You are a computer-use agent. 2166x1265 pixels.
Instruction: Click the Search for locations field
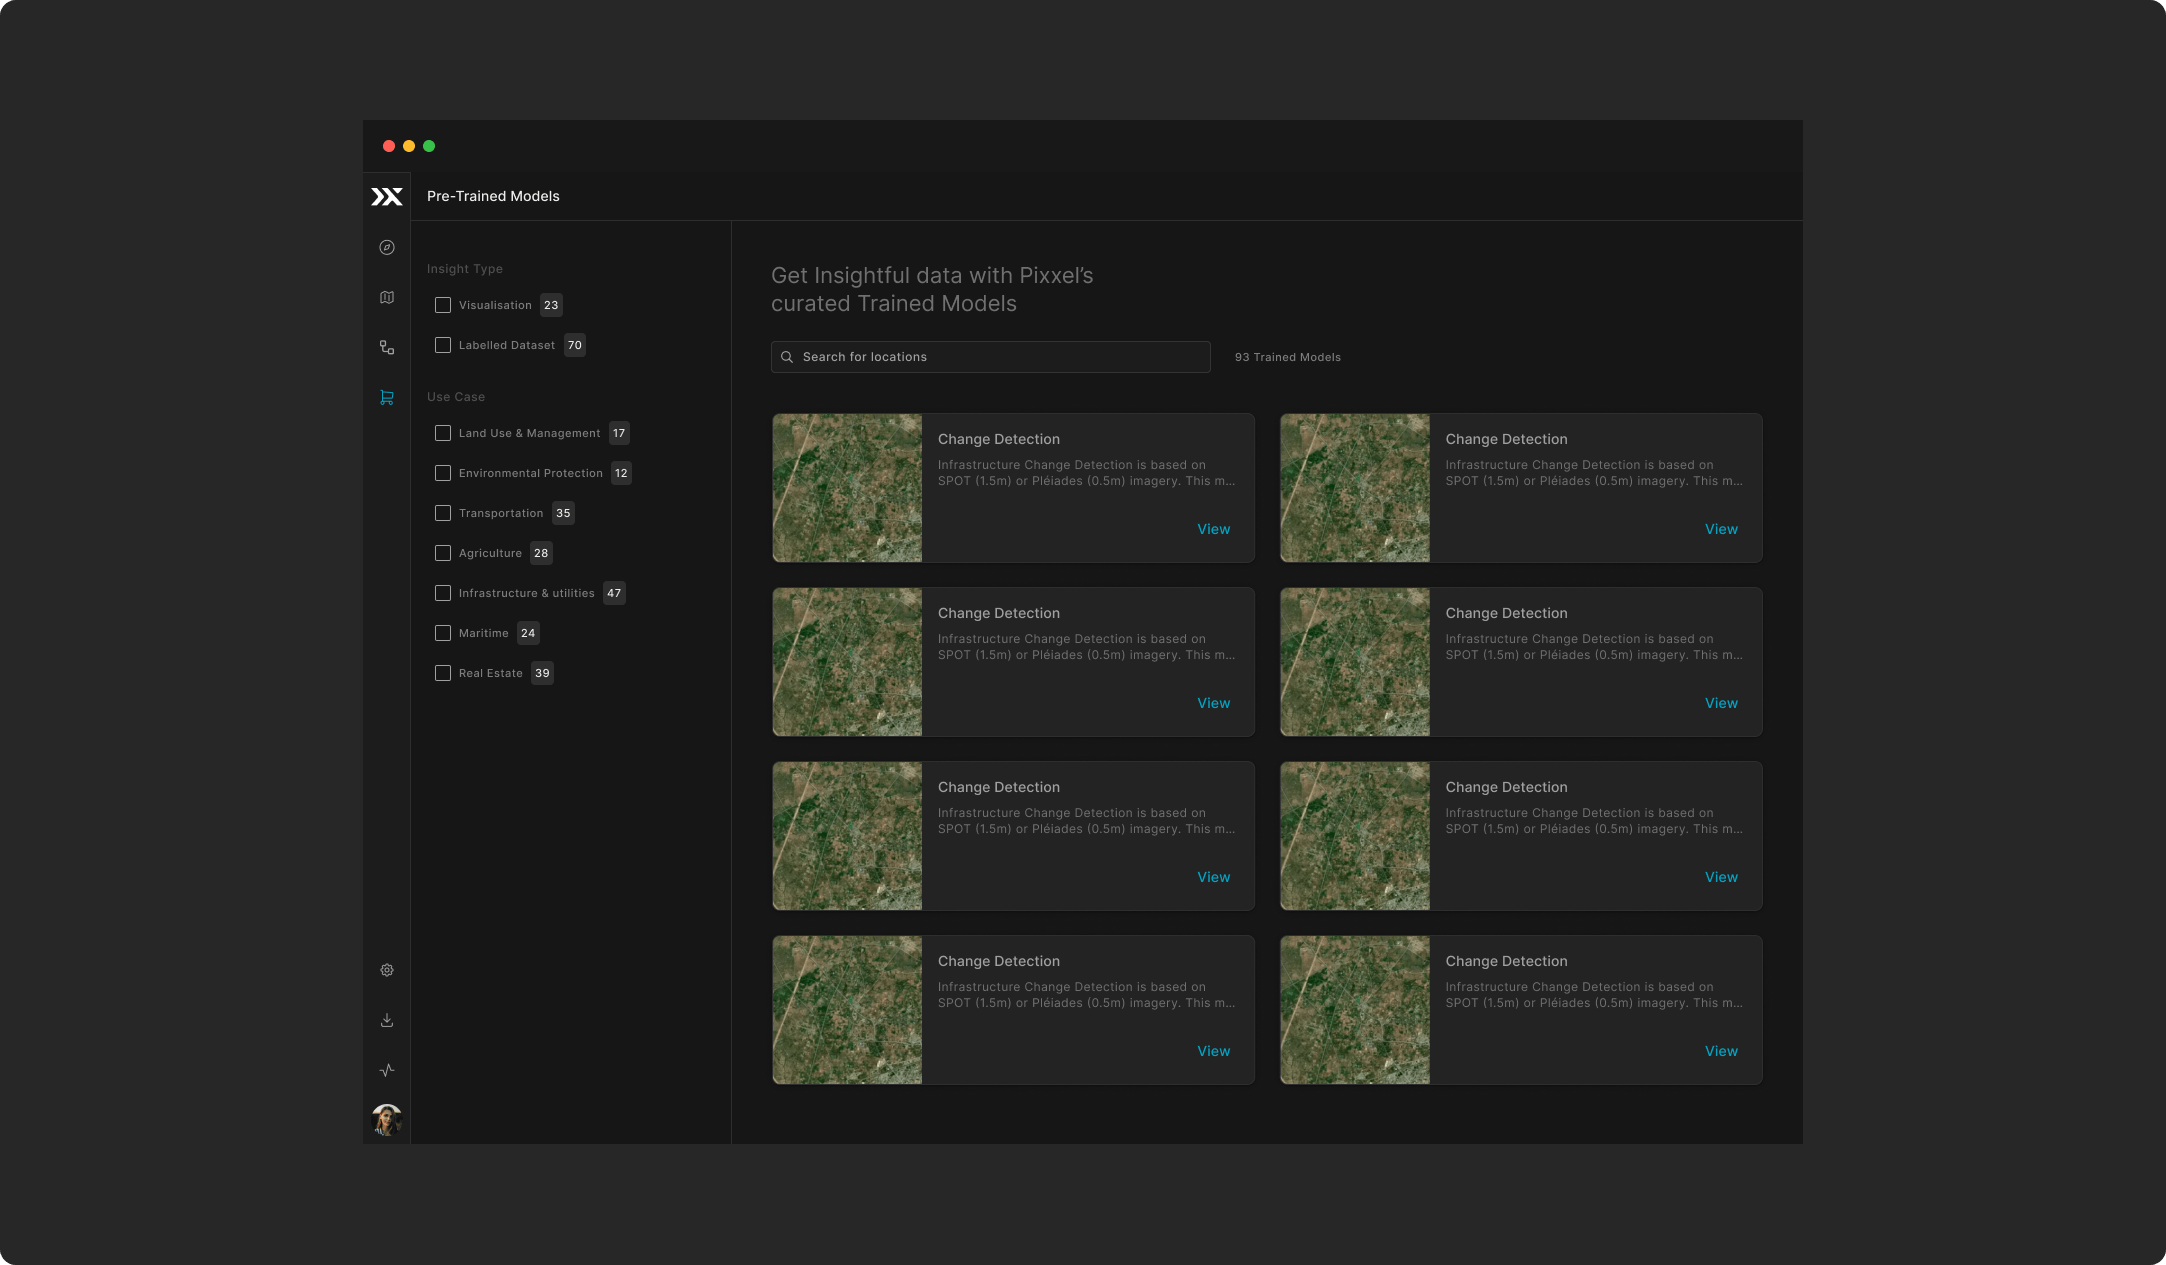click(x=990, y=357)
